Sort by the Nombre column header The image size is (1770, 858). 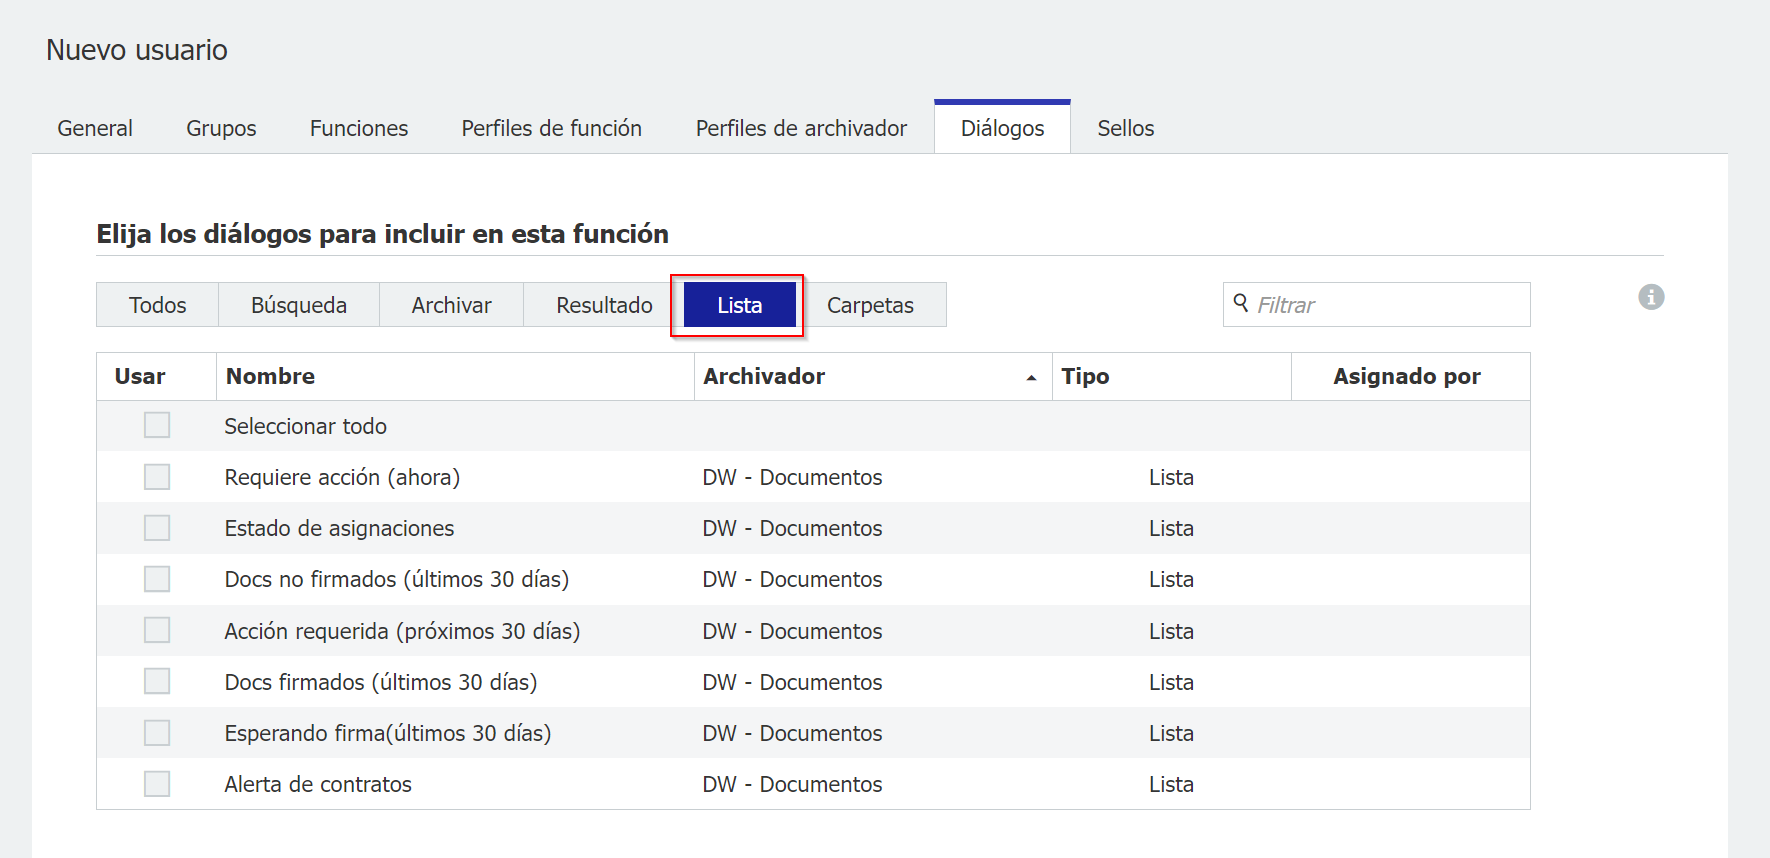[455, 376]
